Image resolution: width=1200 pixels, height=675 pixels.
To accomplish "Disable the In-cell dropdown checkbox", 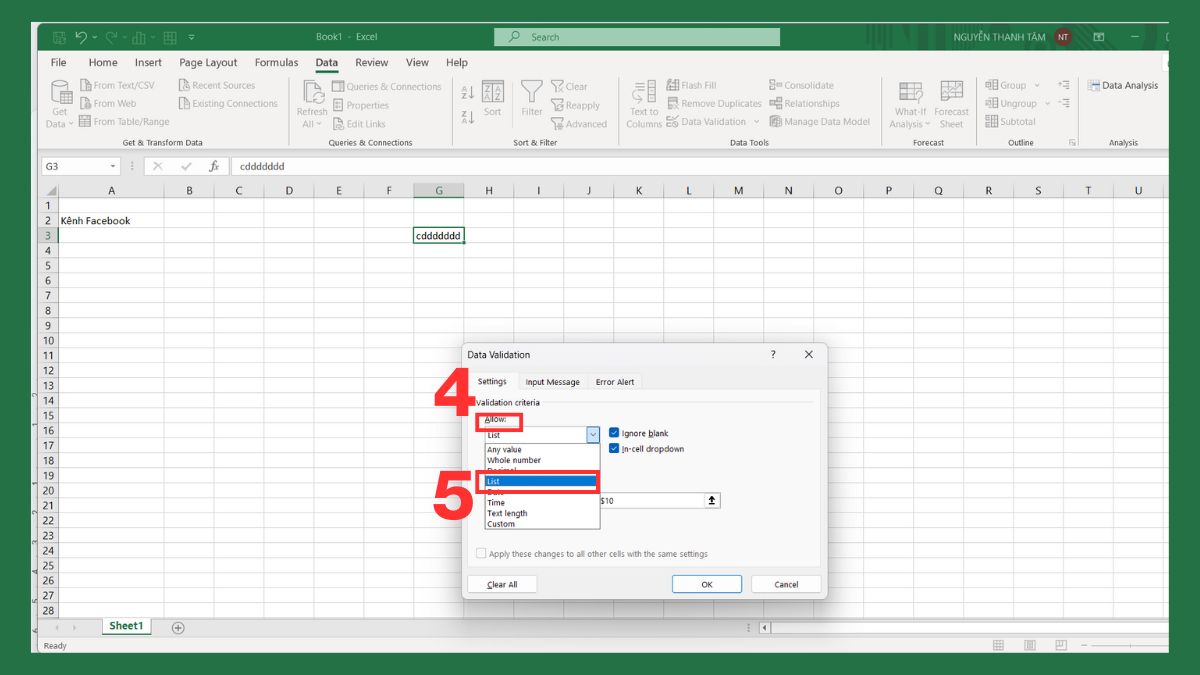I will (x=614, y=448).
